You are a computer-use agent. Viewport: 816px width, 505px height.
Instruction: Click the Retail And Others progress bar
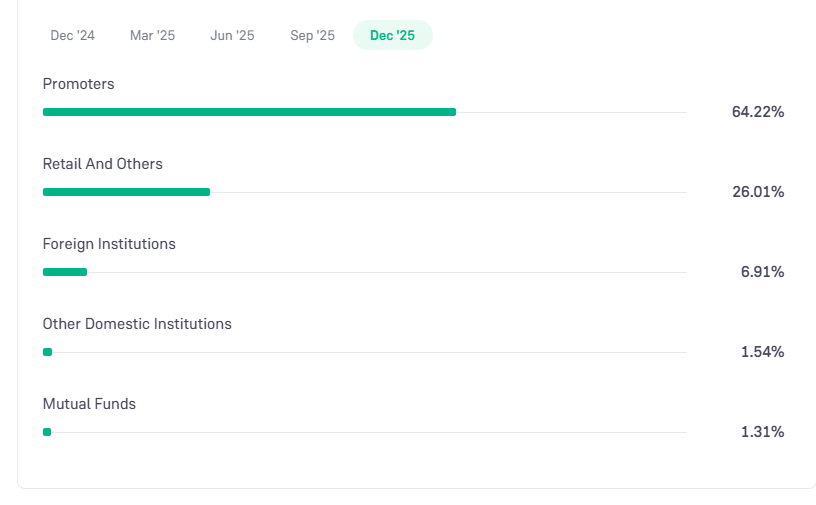coord(126,192)
